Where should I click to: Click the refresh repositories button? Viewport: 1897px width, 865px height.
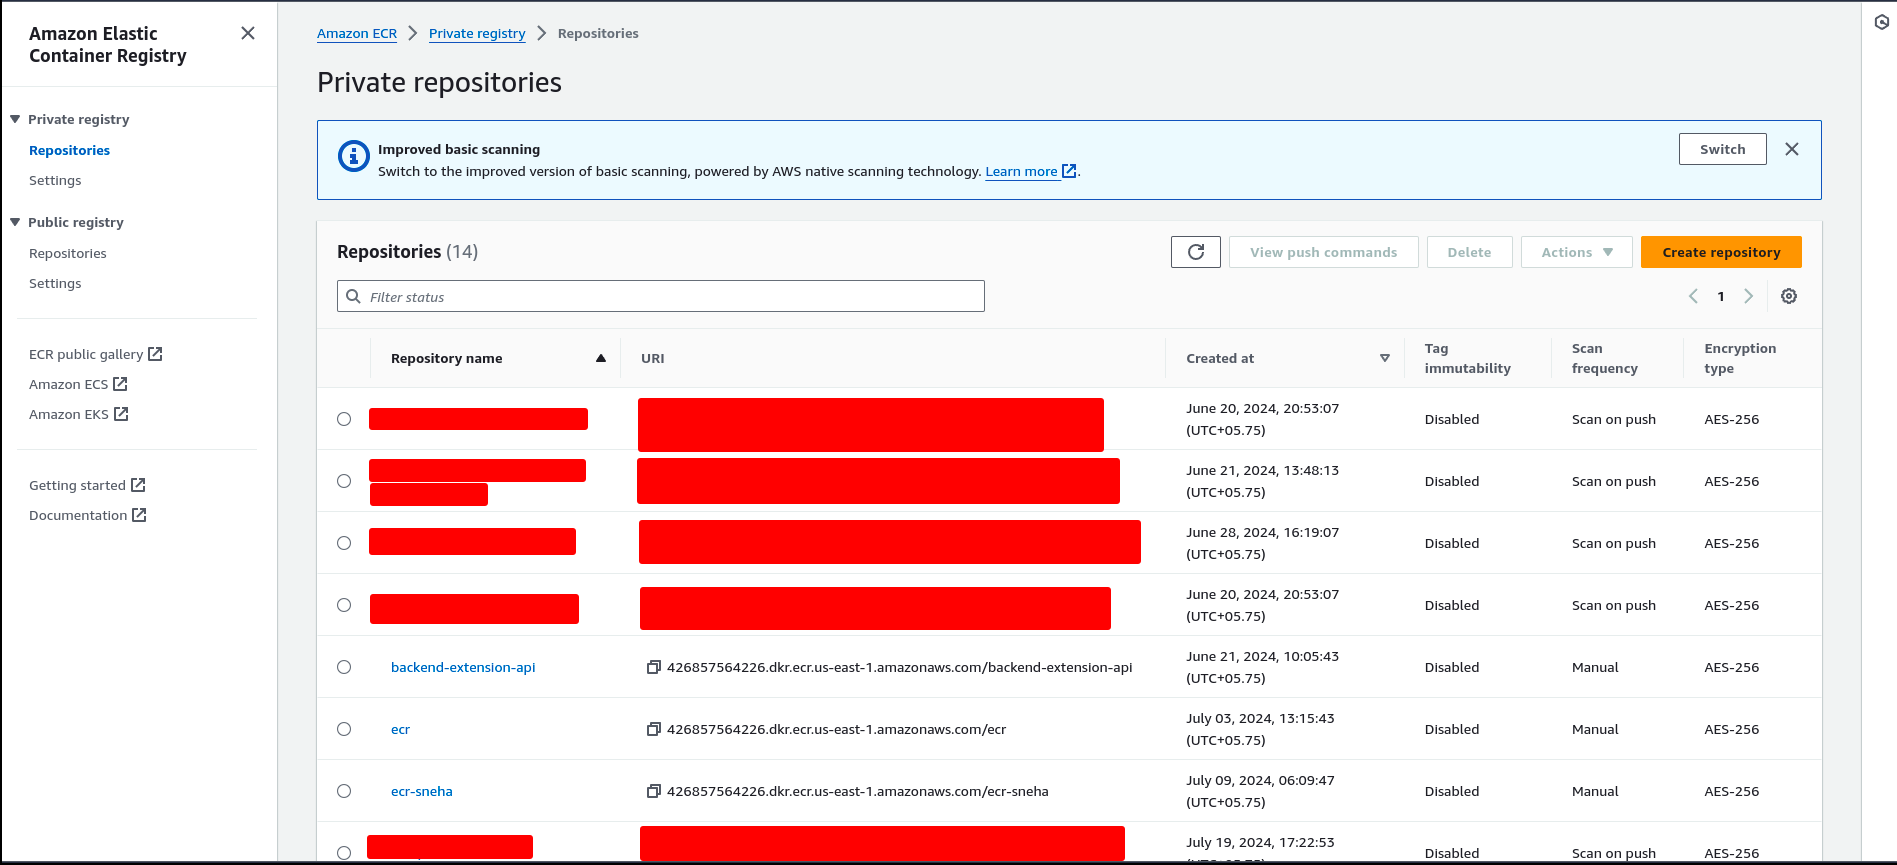[x=1196, y=252]
